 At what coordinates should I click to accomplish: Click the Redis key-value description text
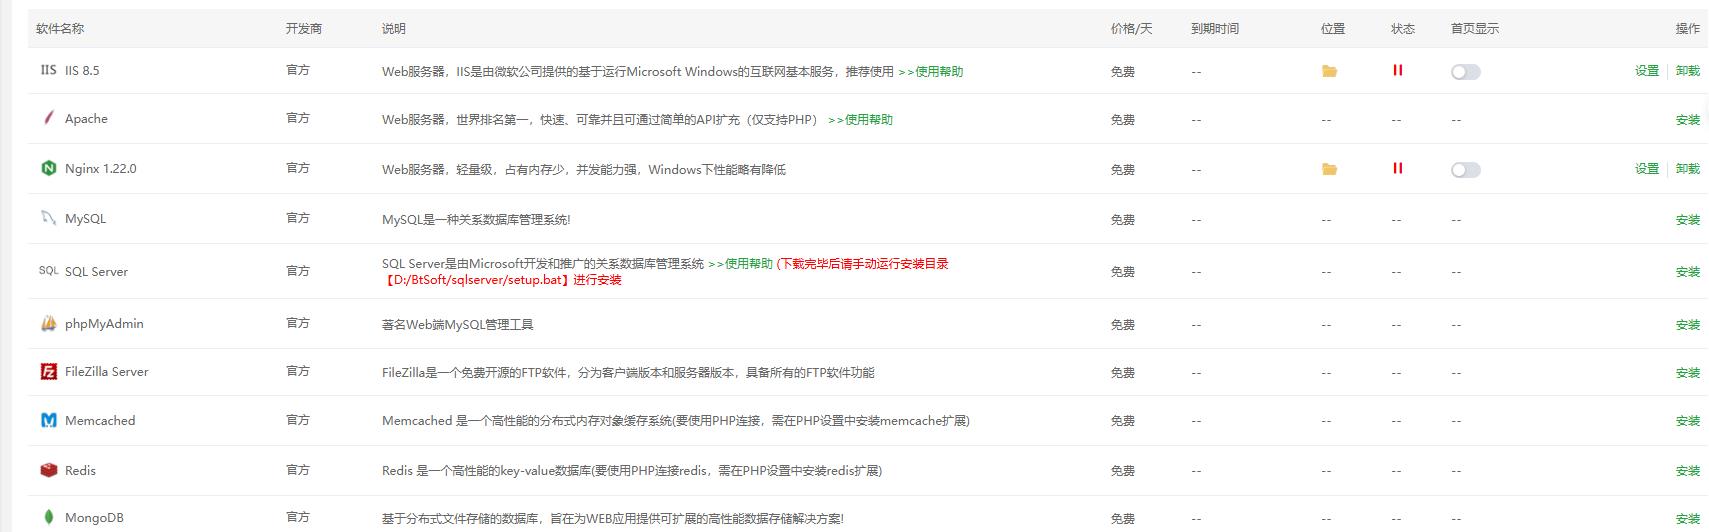[632, 471]
